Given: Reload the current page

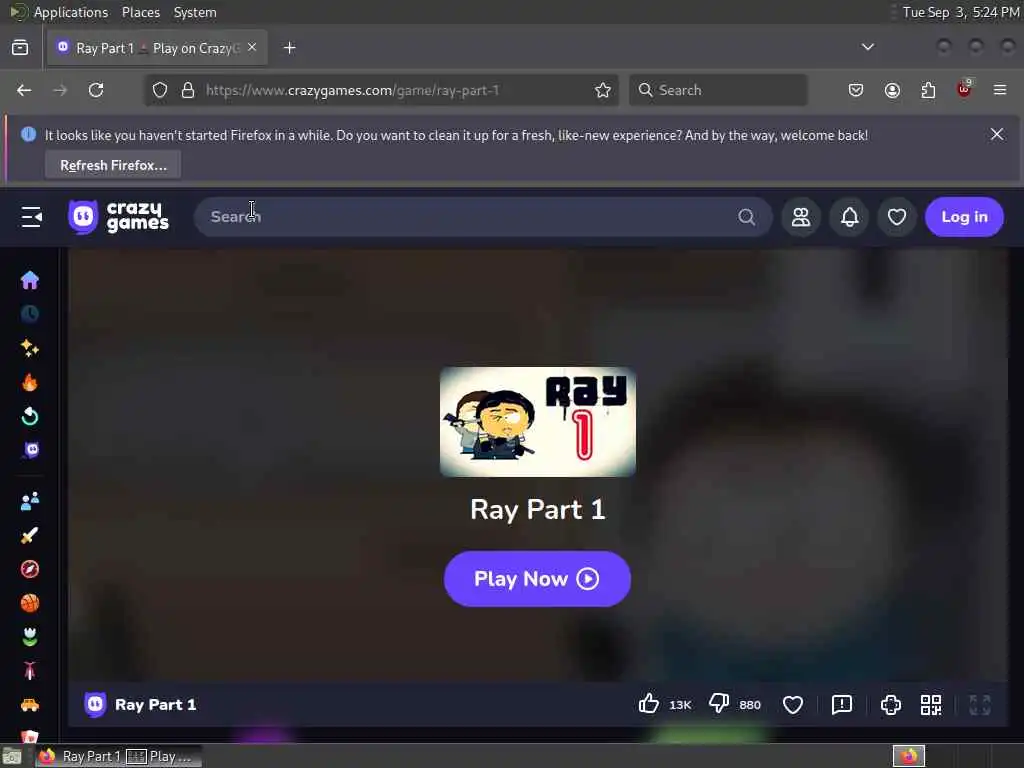Looking at the screenshot, I should tap(96, 90).
